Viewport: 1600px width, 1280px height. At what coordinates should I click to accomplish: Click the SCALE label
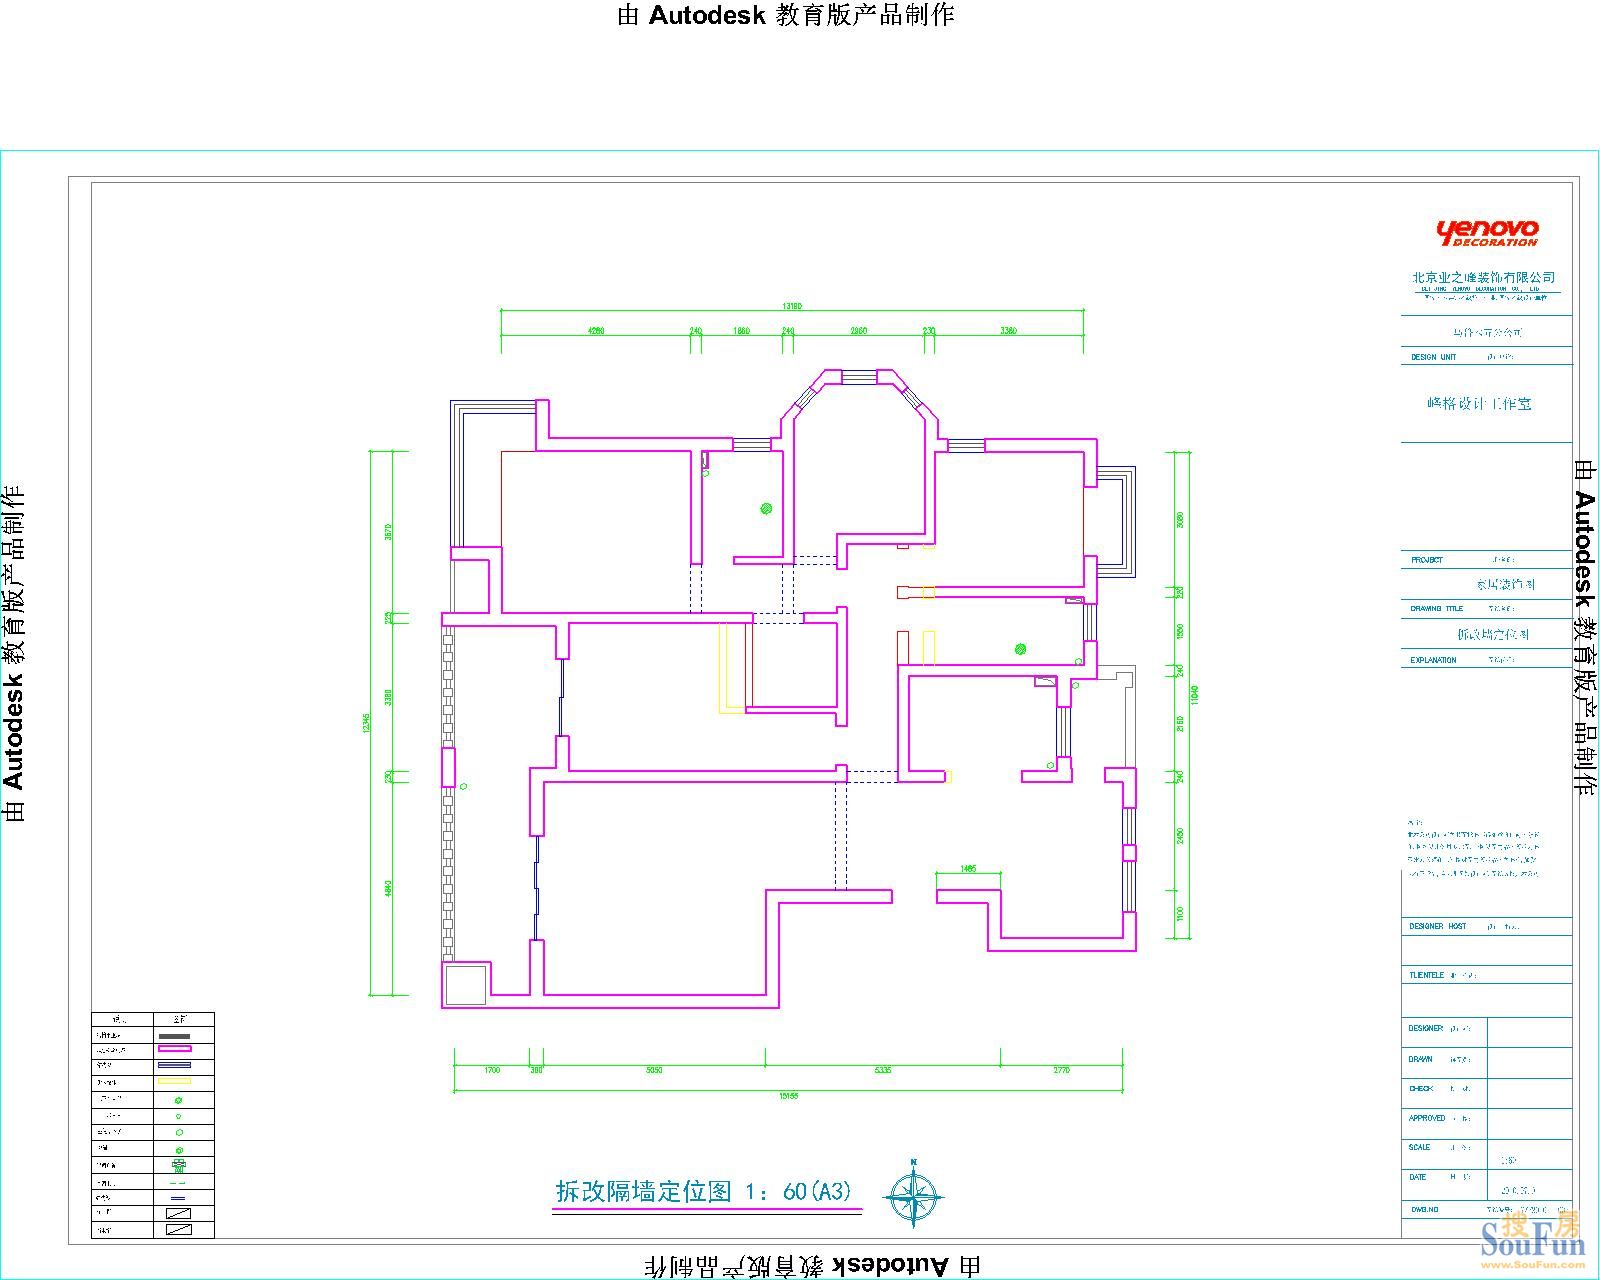[1420, 1147]
